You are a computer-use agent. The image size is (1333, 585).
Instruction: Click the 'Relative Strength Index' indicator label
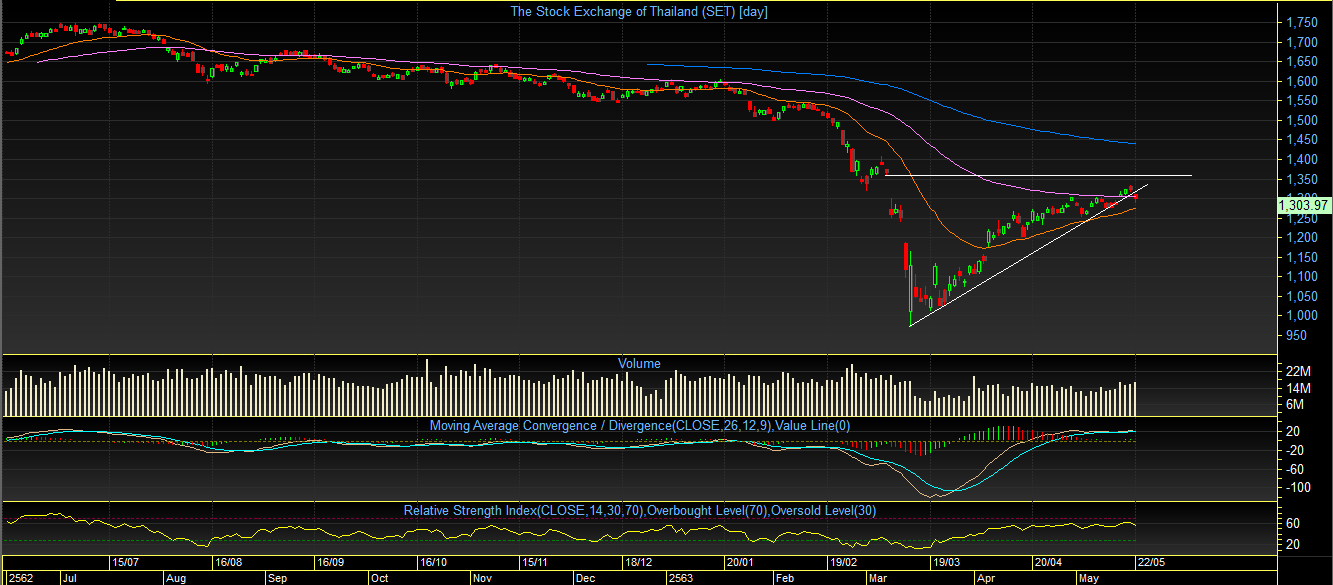pyautogui.click(x=640, y=511)
